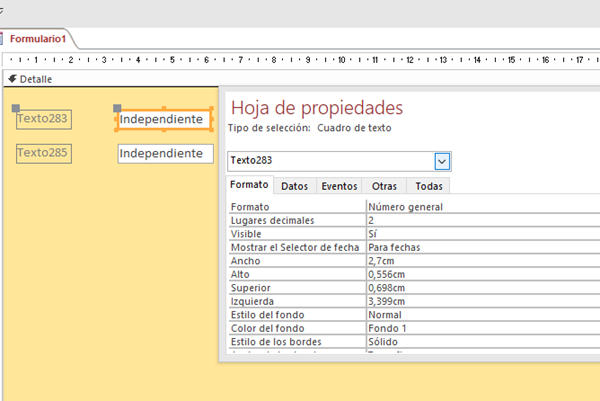Click move handle of selected Independiente box
This screenshot has height=401, width=600.
click(x=118, y=108)
